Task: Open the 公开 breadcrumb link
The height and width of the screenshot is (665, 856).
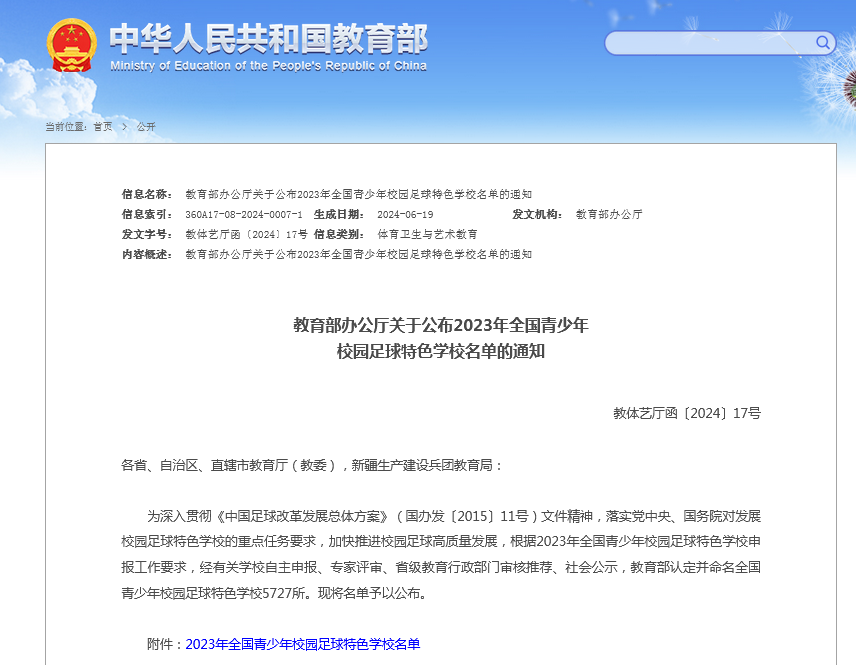Action: pyautogui.click(x=146, y=127)
